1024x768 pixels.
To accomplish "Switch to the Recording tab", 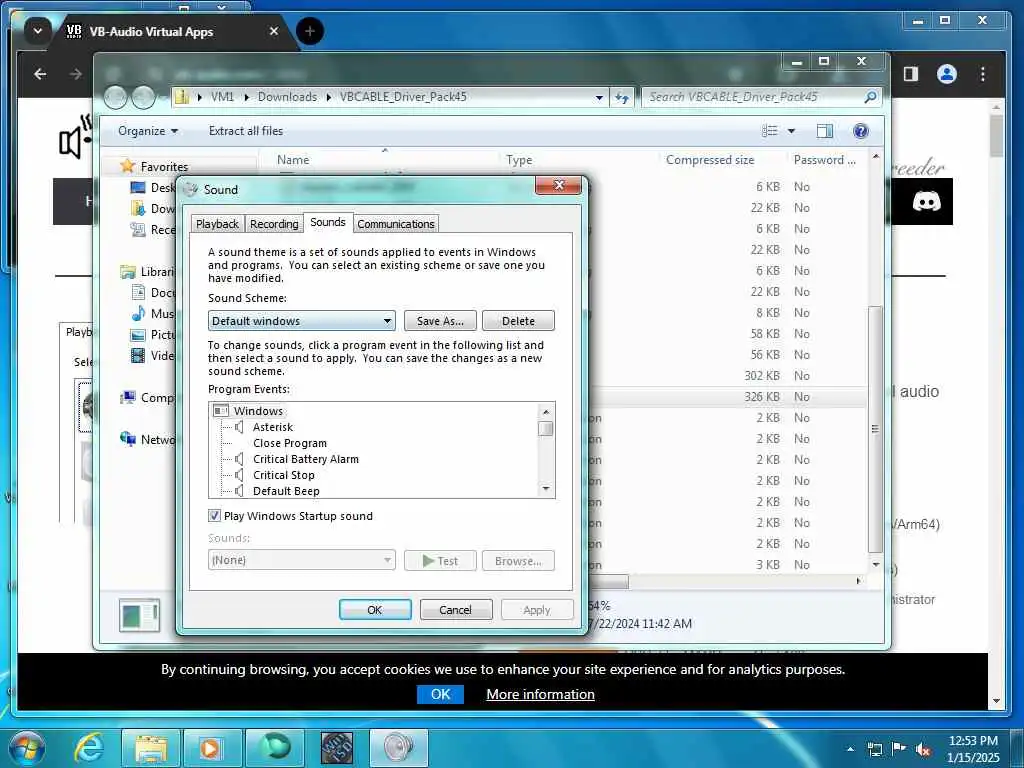I will click(274, 224).
